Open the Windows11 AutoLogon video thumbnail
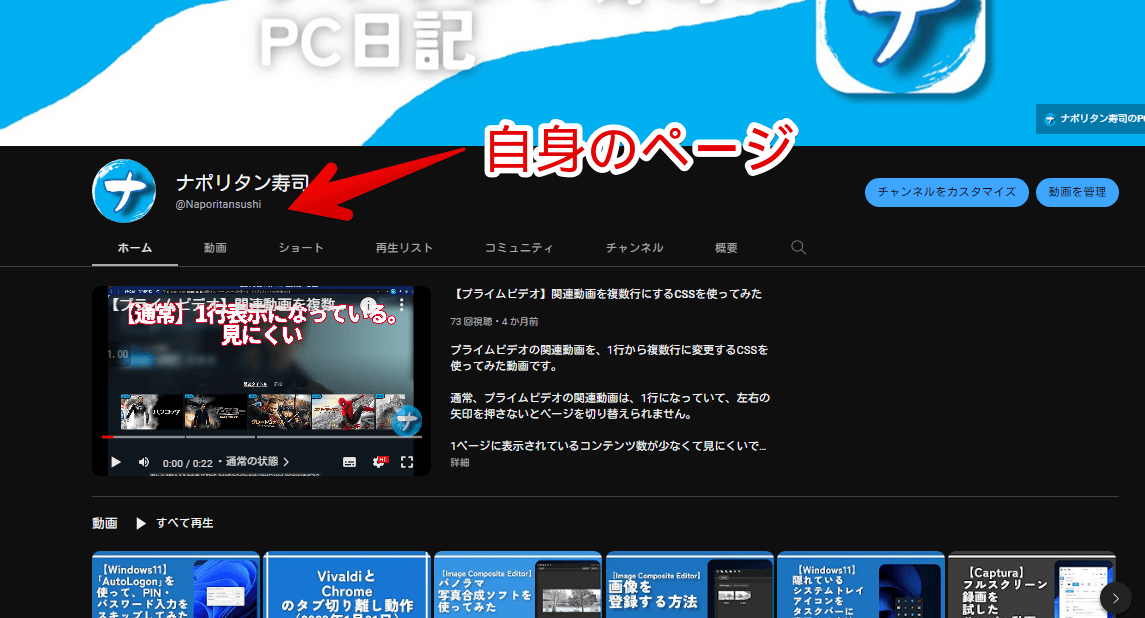The height and width of the screenshot is (618, 1145). tap(176, 584)
